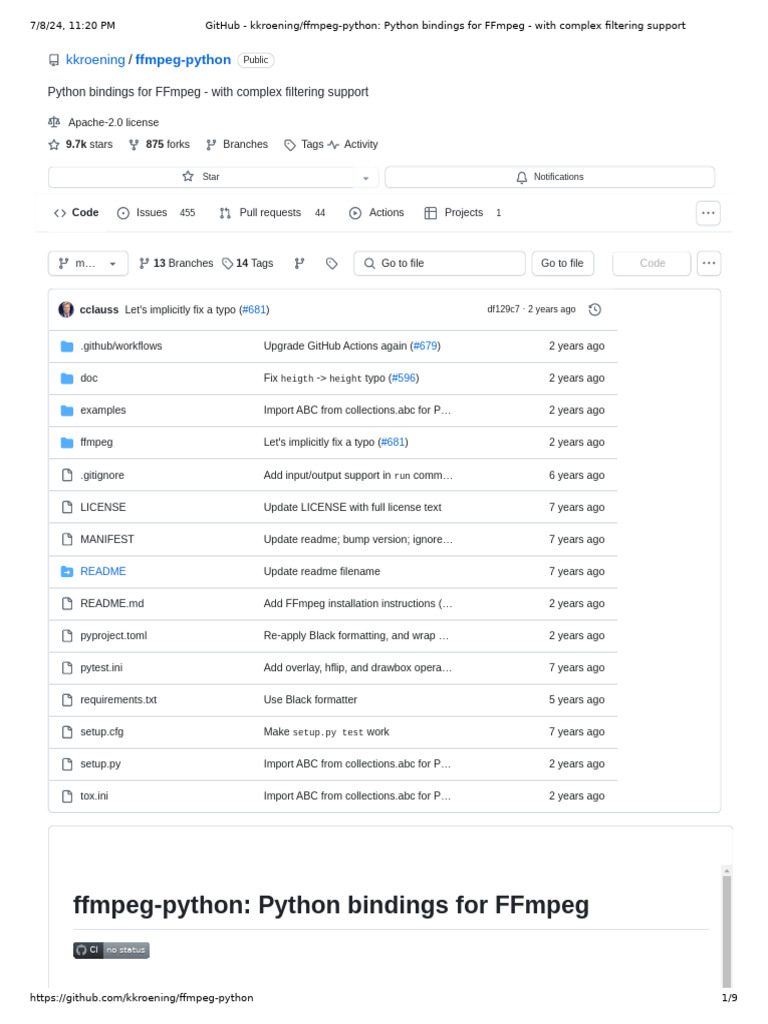Click the file icon for tox.ini
Image resolution: width=768 pixels, height=1024 pixels.
pos(67,795)
